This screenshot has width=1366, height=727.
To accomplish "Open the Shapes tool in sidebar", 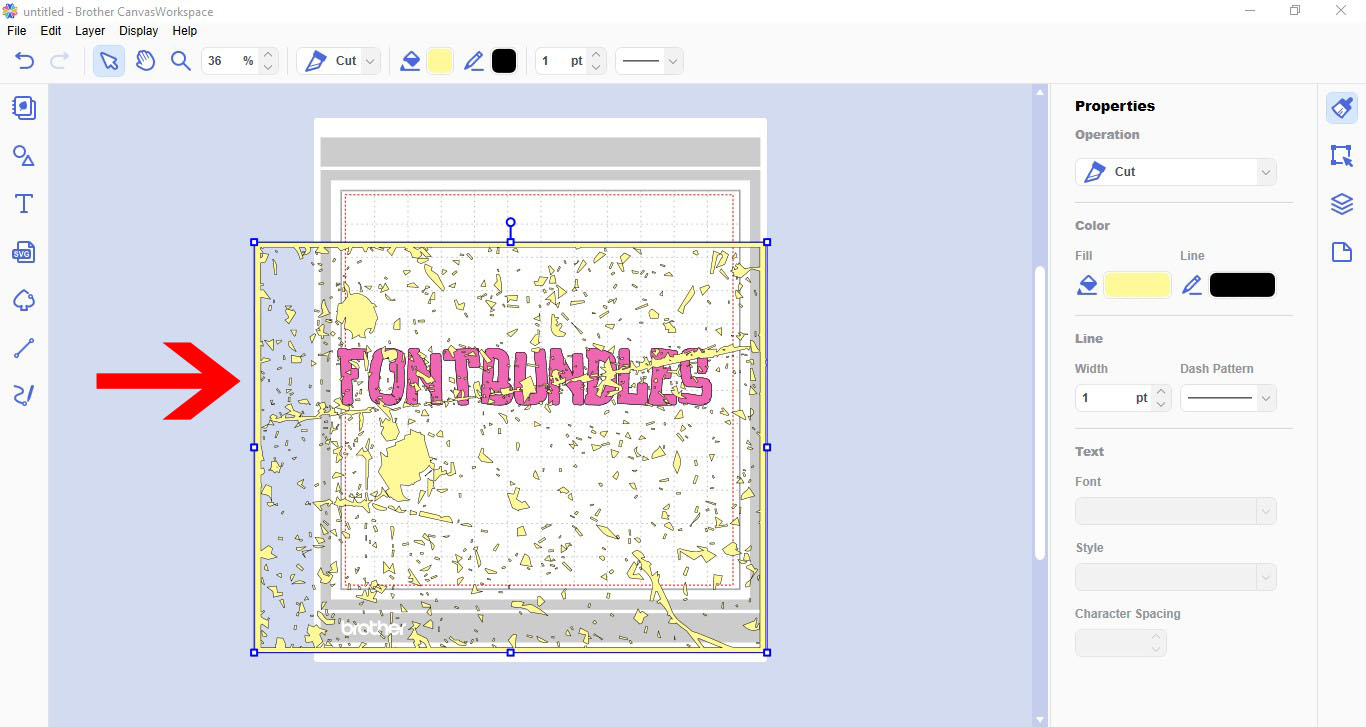I will coord(24,155).
